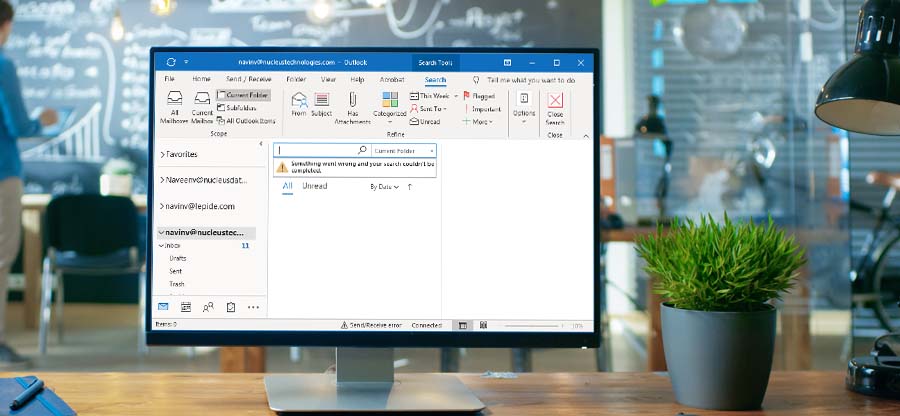
Task: Click the ribbon display options icon
Action: tap(507, 63)
